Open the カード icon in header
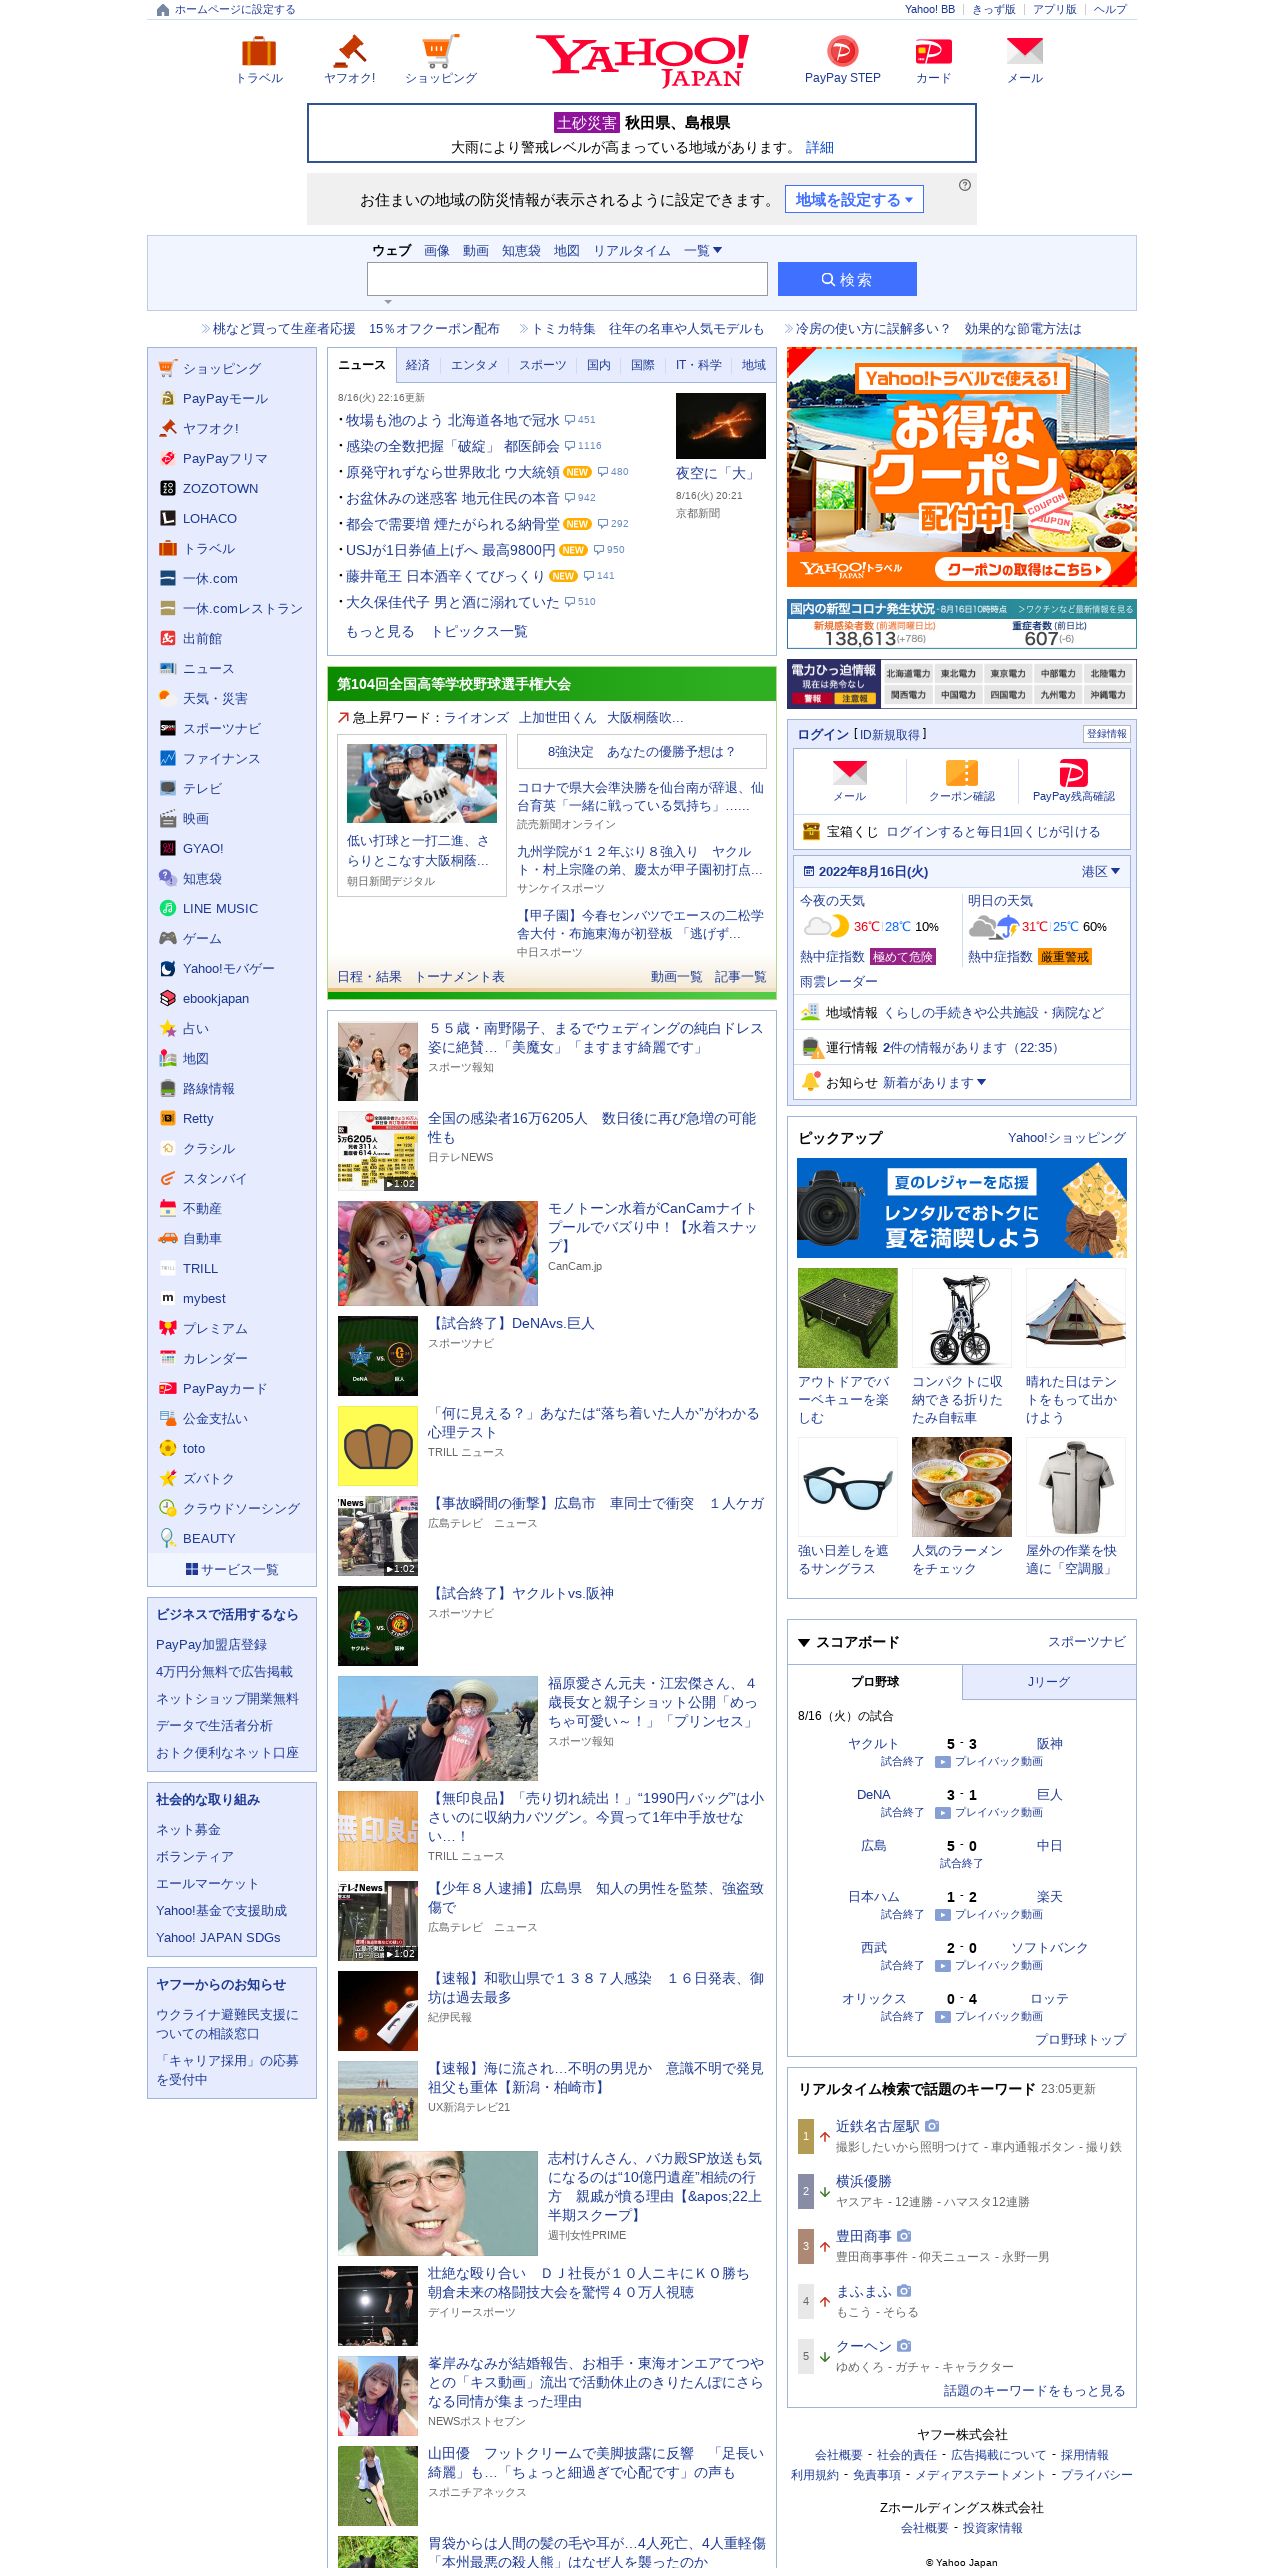1284x2568 pixels. (933, 51)
